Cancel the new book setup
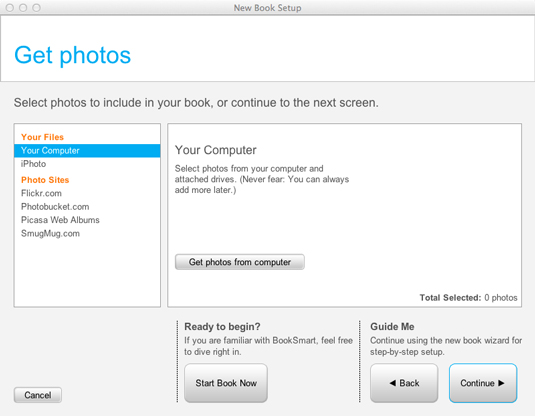This screenshot has height=416, width=535. (38, 395)
